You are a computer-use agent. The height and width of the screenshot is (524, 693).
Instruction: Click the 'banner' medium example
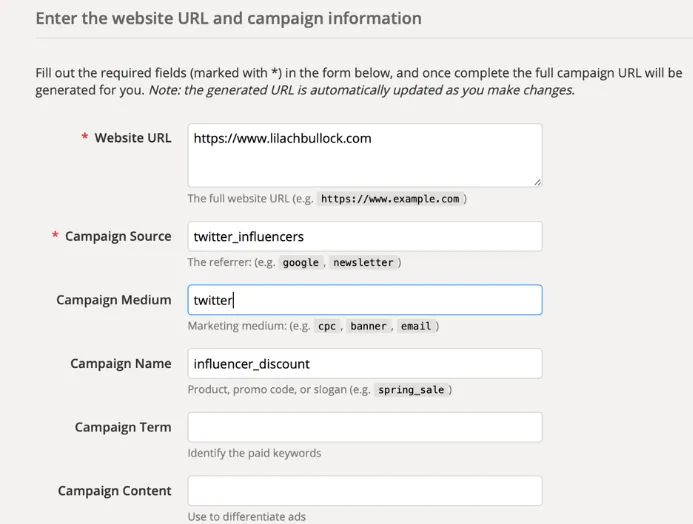click(x=369, y=326)
